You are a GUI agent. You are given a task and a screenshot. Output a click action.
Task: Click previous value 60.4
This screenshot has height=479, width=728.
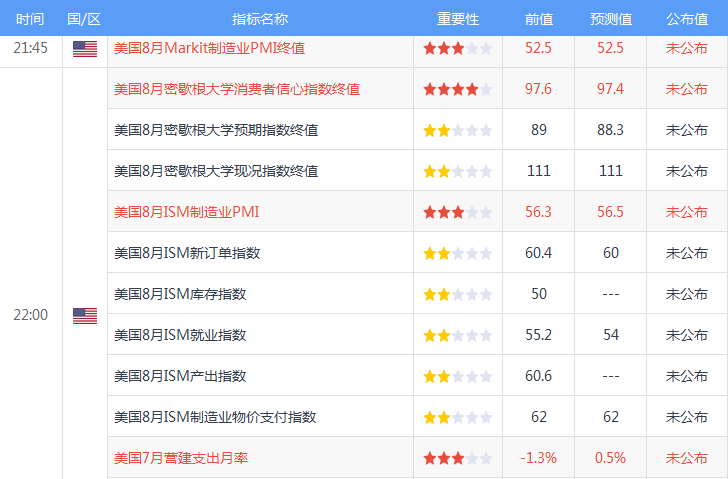point(539,253)
